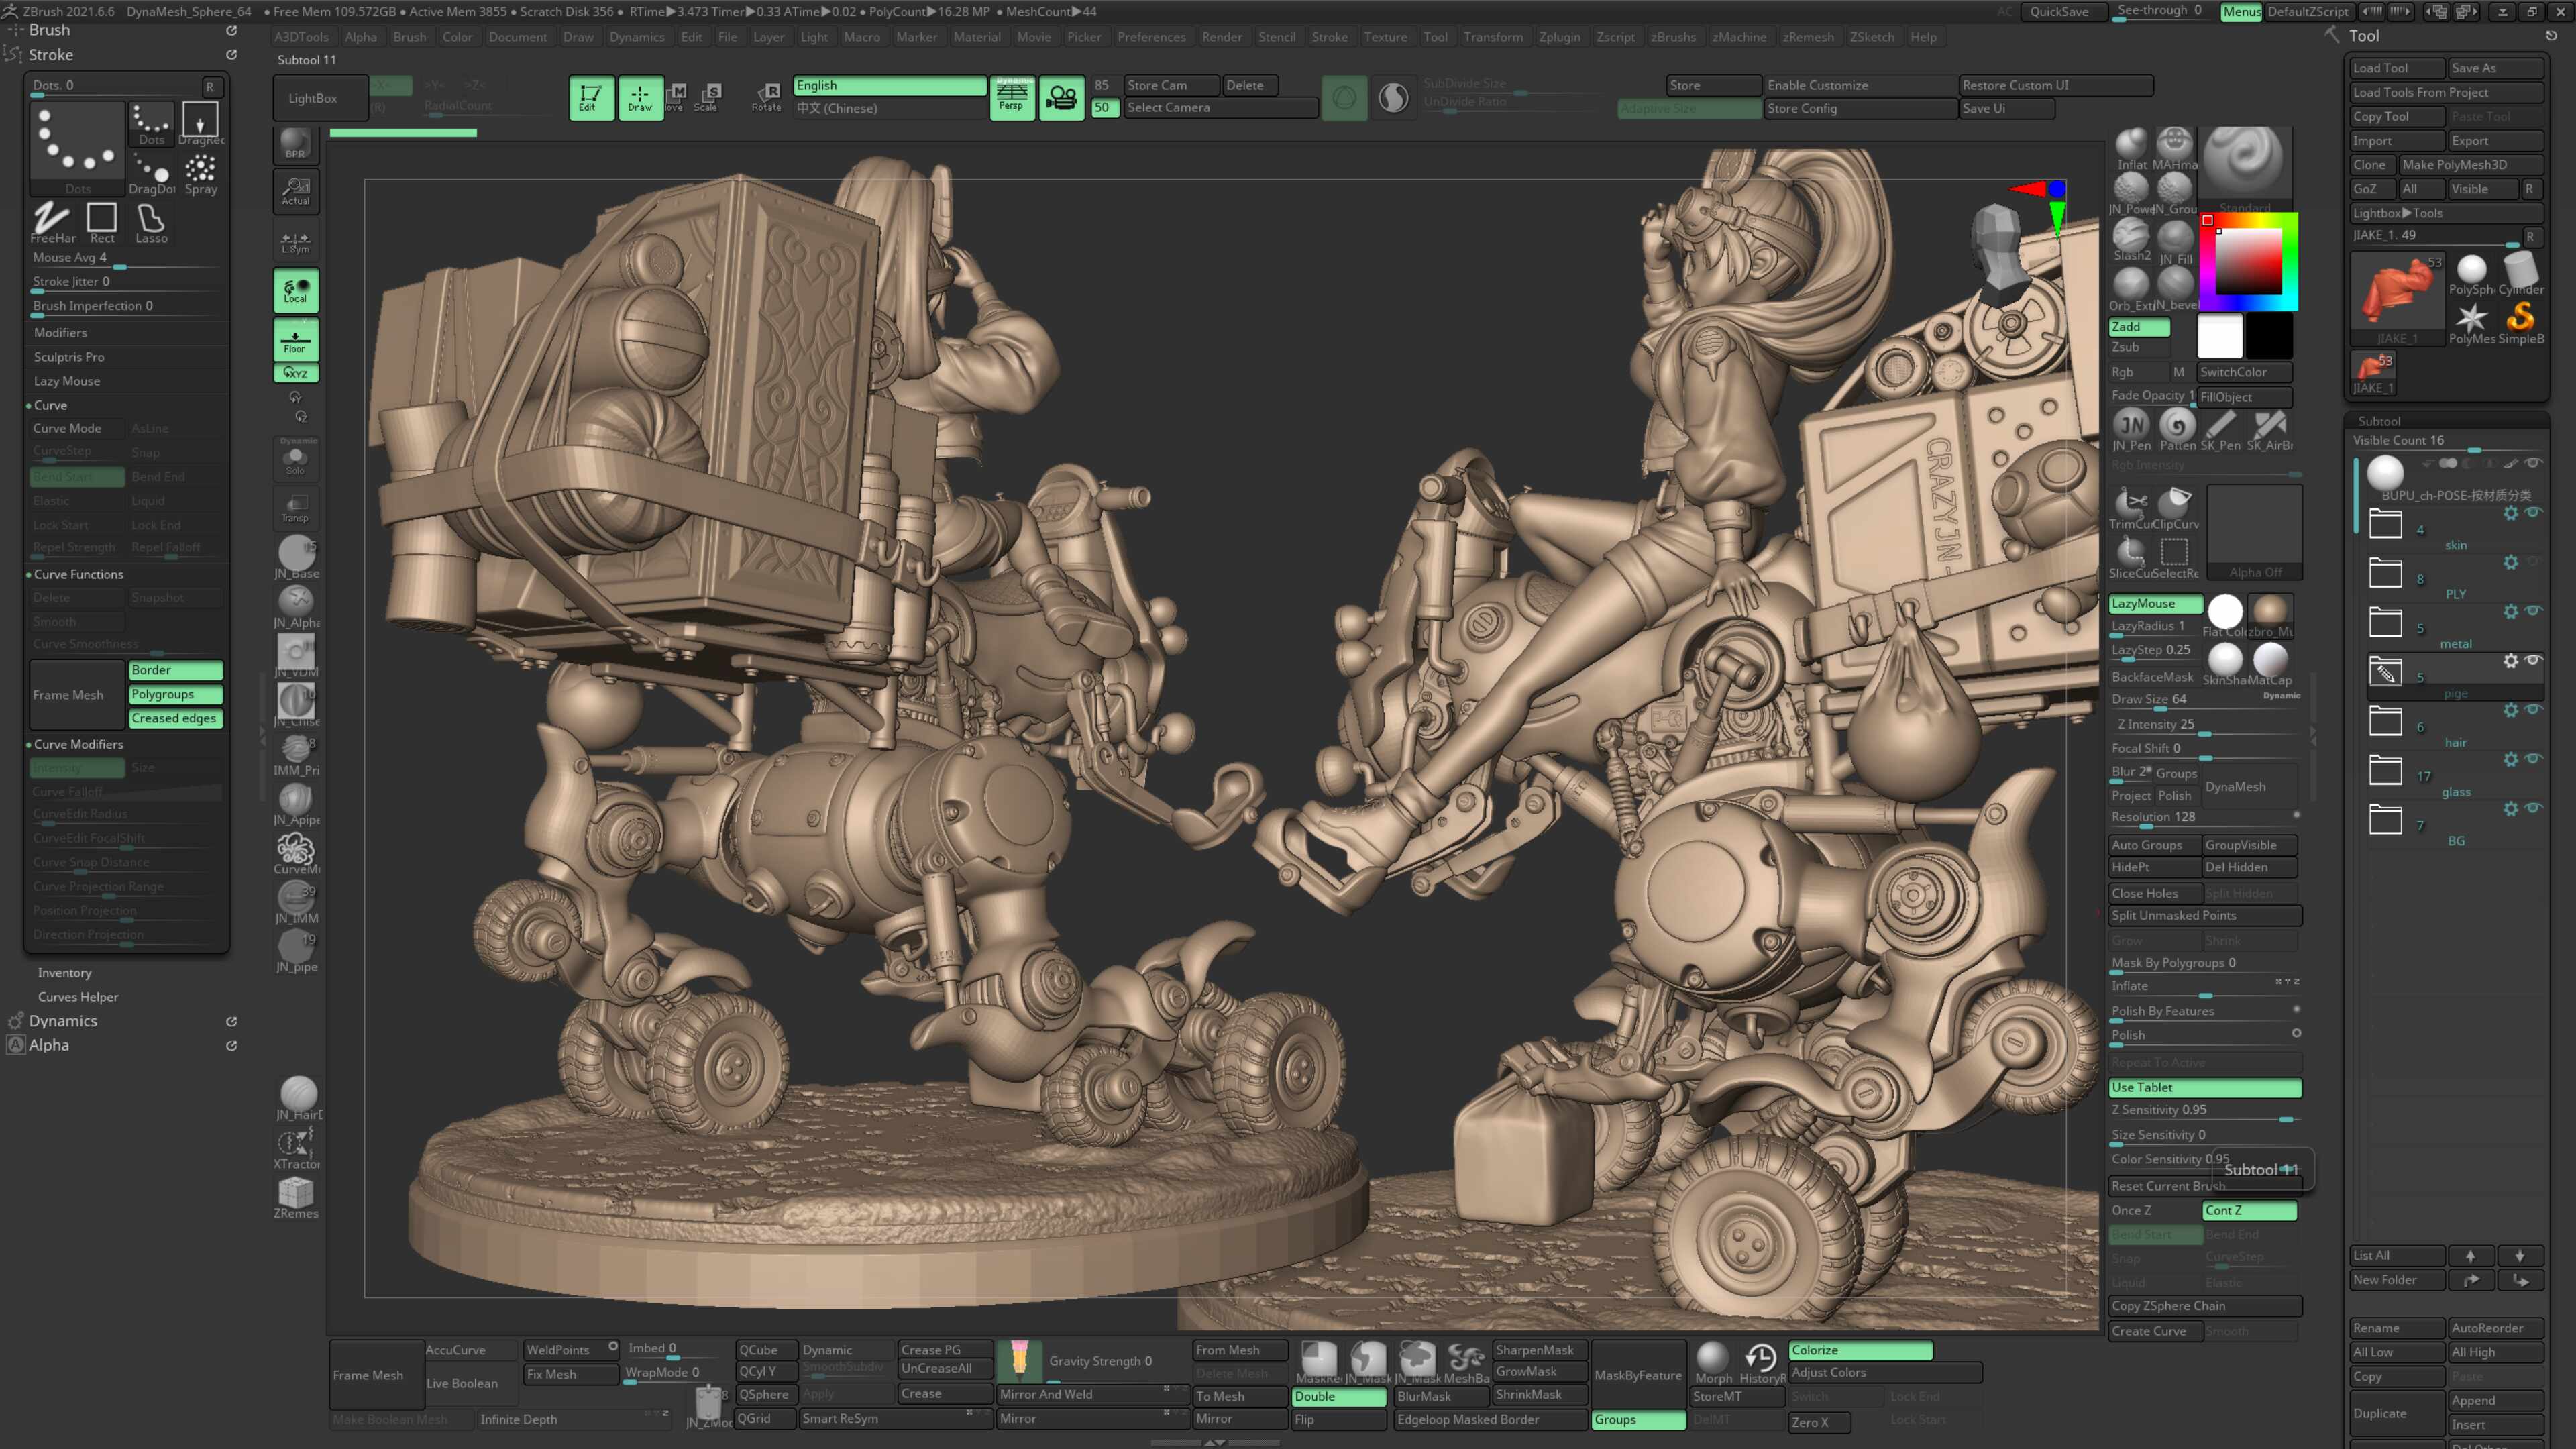The width and height of the screenshot is (2576, 1449).
Task: Open gear settings for the glass folder
Action: pos(2511,760)
